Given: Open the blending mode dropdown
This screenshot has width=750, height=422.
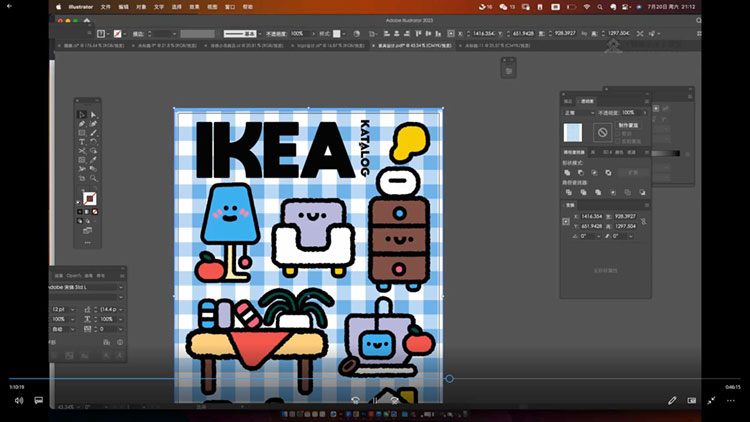Looking at the screenshot, I should click(x=577, y=112).
